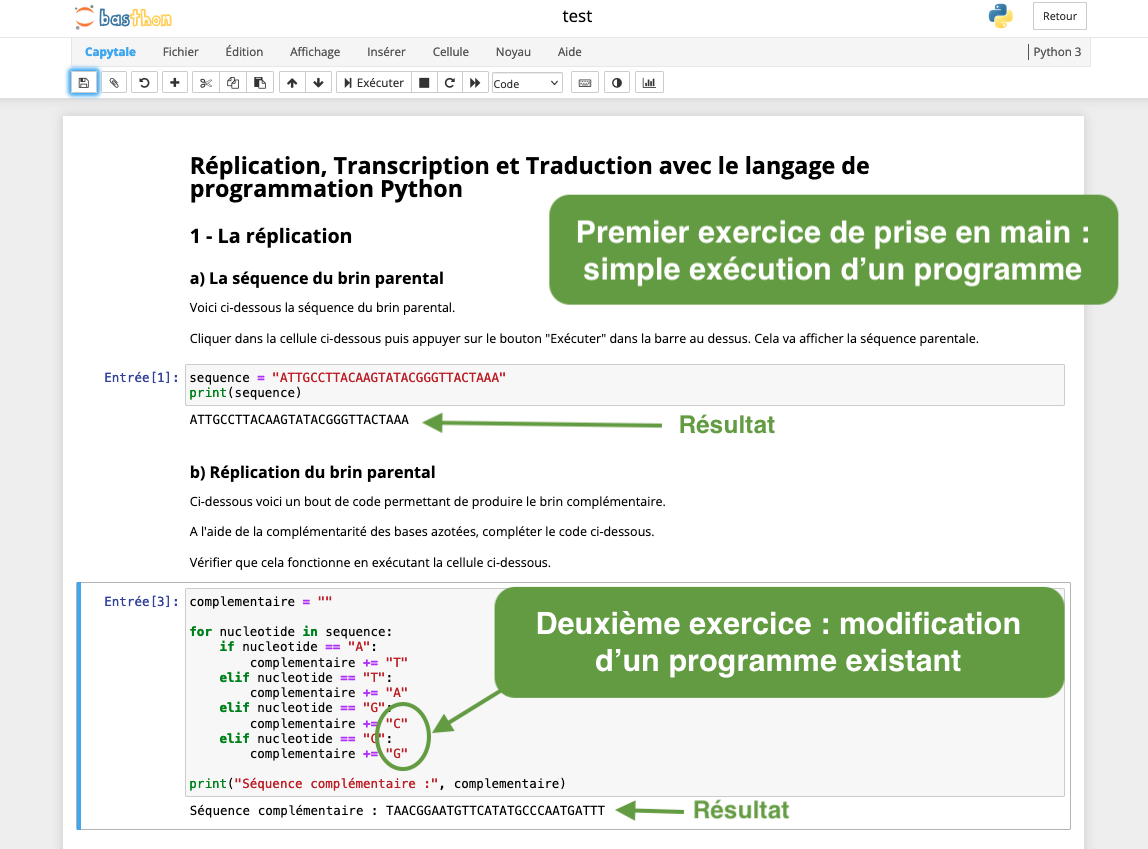
Task: Stop kernel execution with square icon
Action: tap(424, 83)
